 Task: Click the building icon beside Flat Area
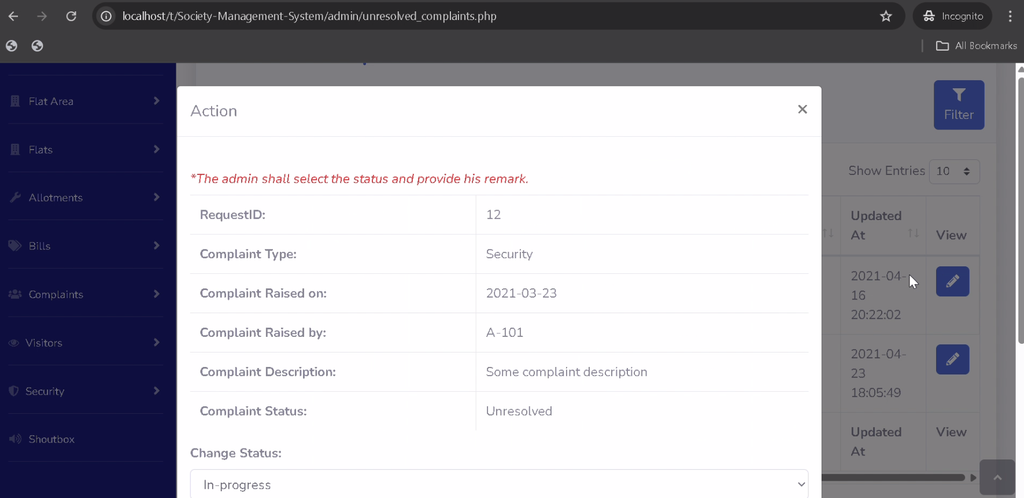point(14,101)
